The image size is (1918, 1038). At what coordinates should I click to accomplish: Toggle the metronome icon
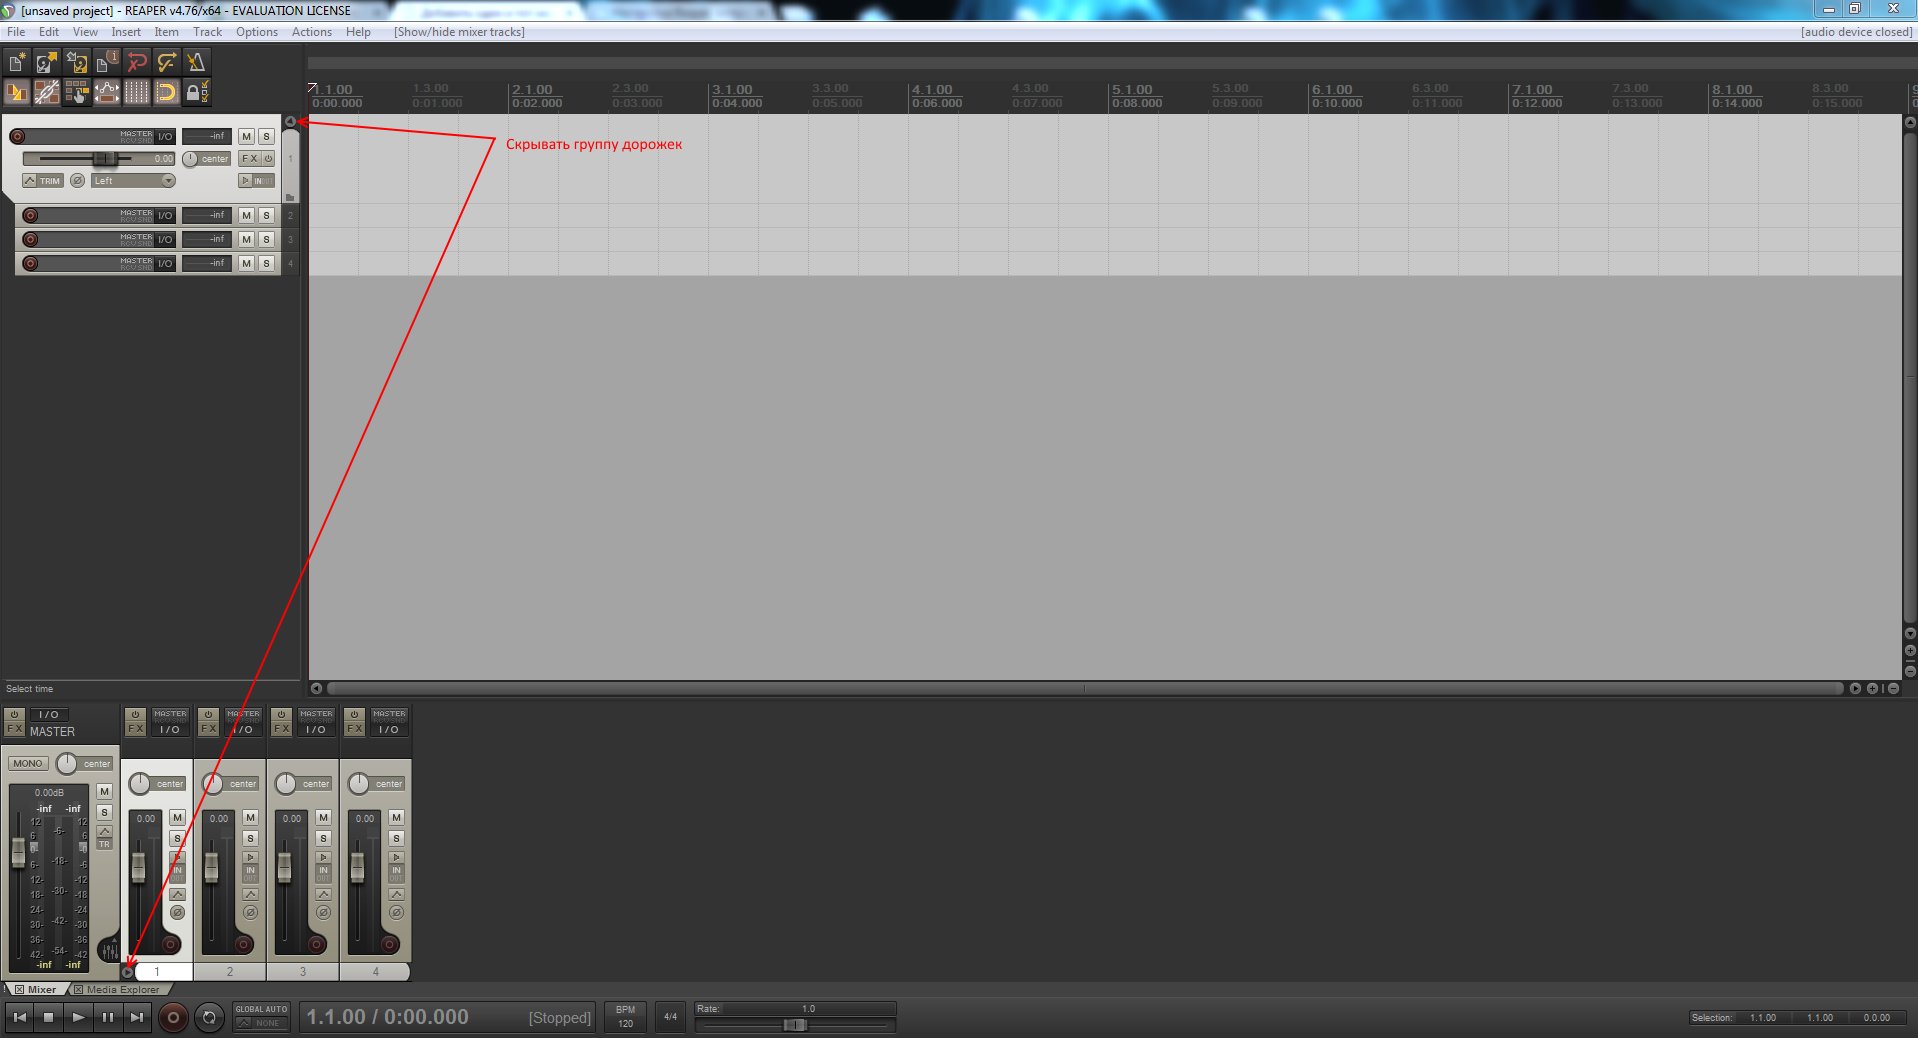(x=196, y=63)
